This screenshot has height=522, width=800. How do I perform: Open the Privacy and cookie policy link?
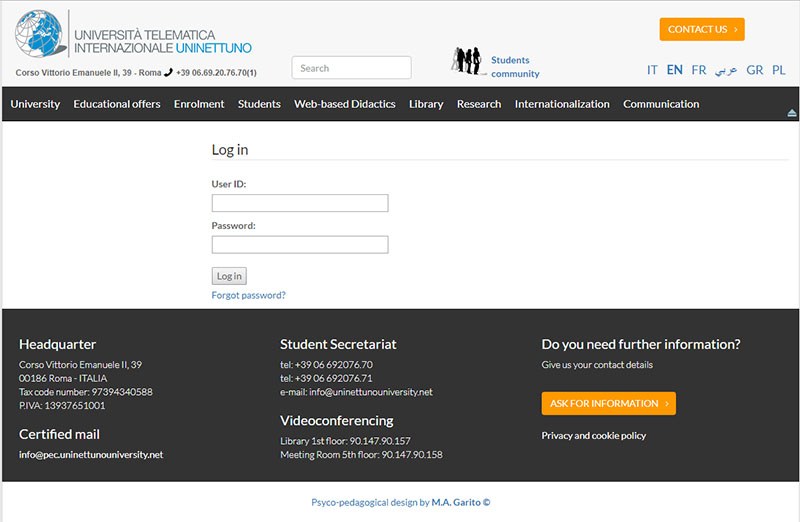click(x=593, y=436)
